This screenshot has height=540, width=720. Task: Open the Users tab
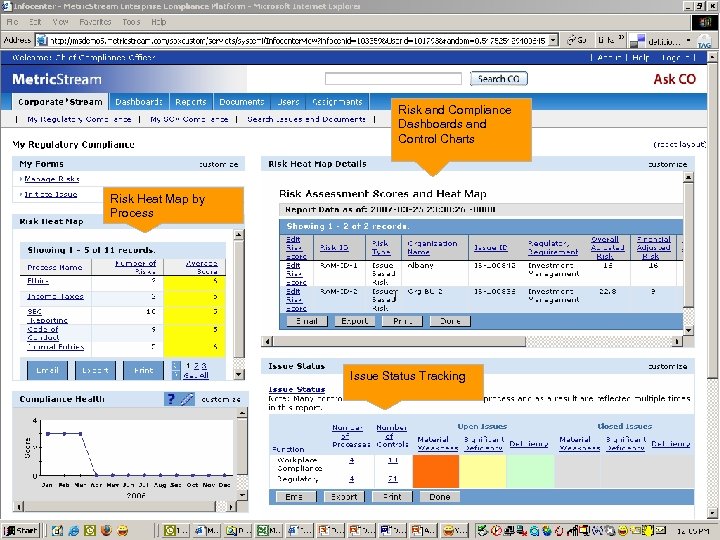pos(288,101)
